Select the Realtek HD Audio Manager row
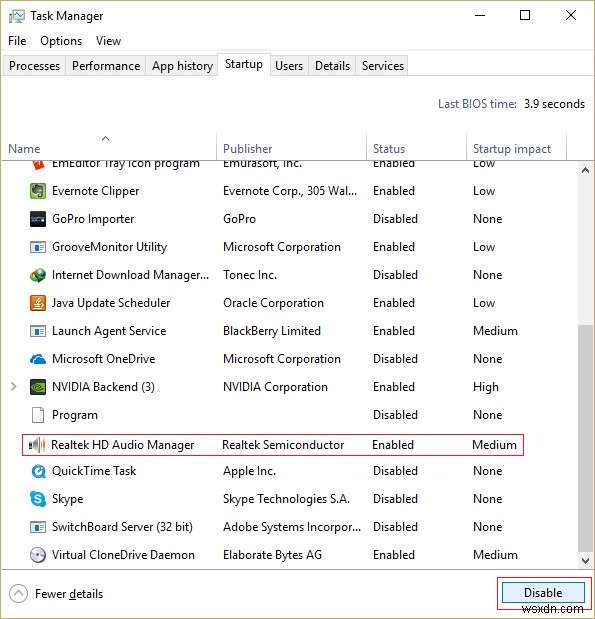The width and height of the screenshot is (595, 619). click(x=273, y=445)
